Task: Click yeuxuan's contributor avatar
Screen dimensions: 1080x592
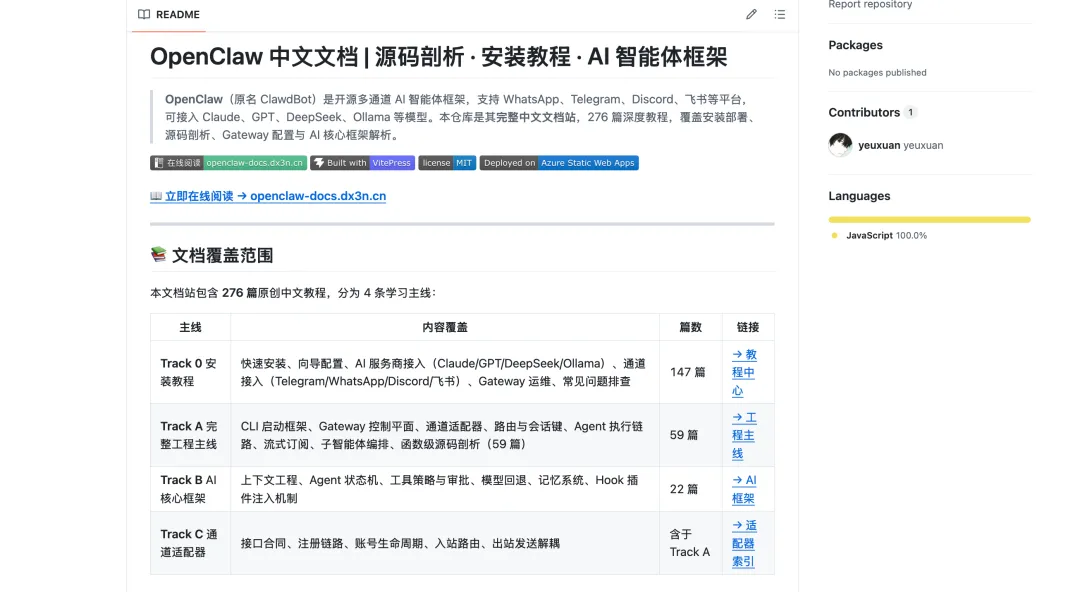Action: 840,145
